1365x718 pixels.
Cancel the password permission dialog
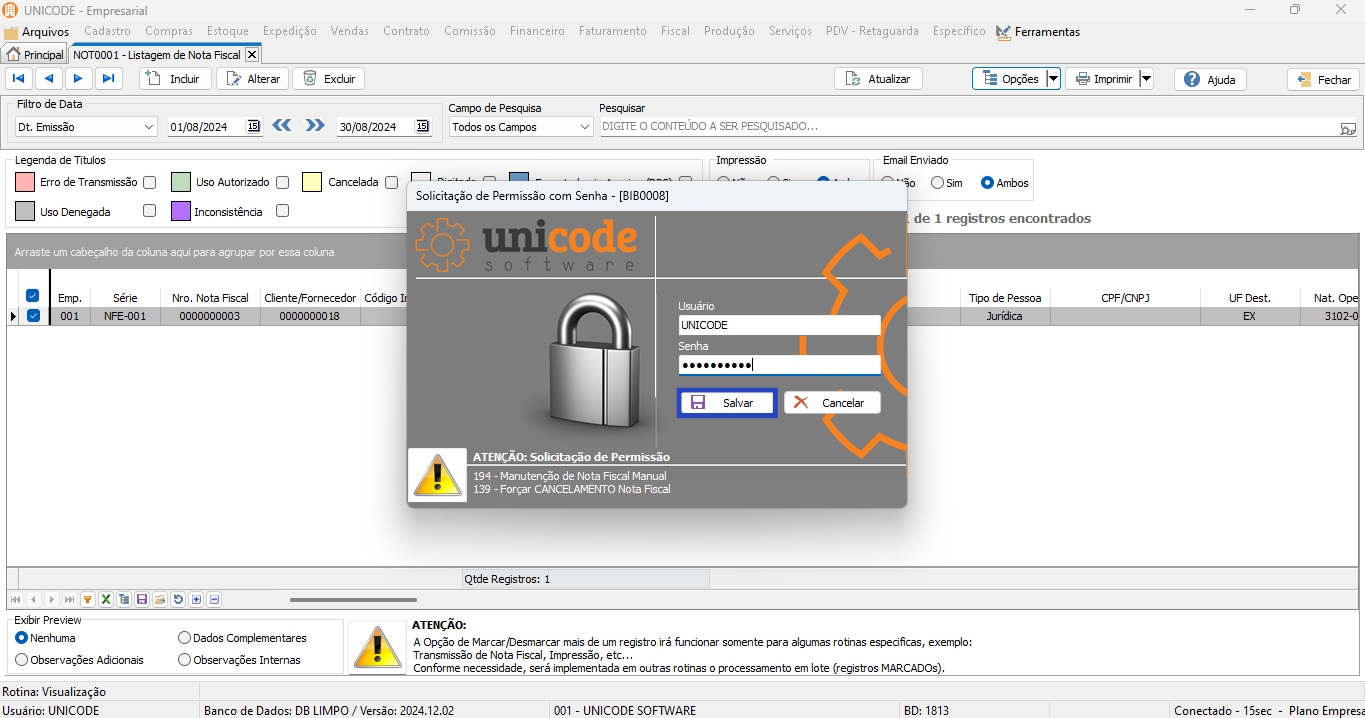pyautogui.click(x=832, y=403)
